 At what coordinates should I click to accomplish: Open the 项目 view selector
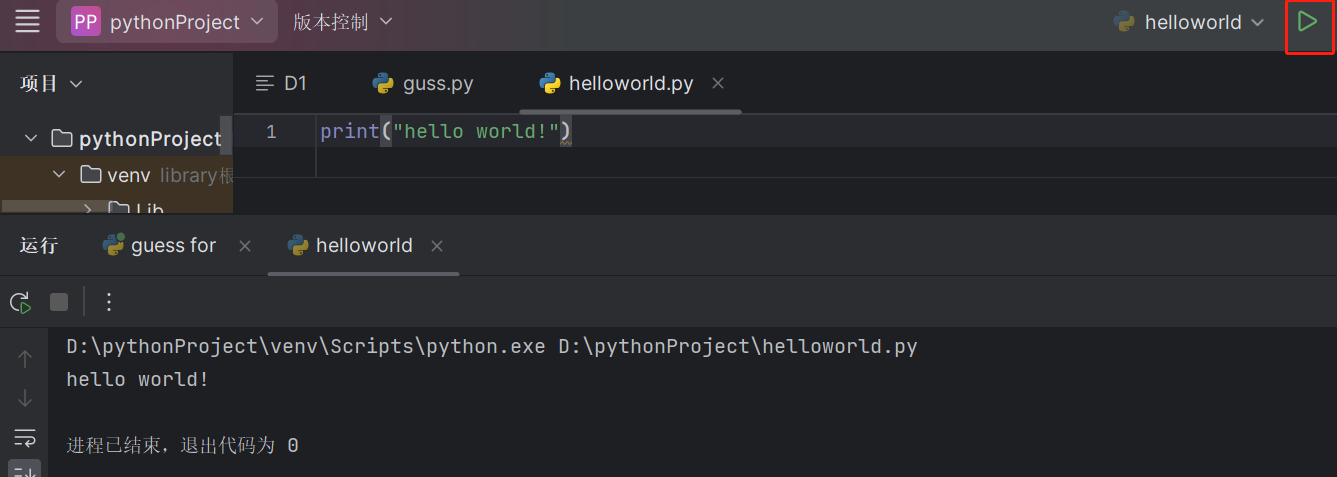[x=51, y=83]
